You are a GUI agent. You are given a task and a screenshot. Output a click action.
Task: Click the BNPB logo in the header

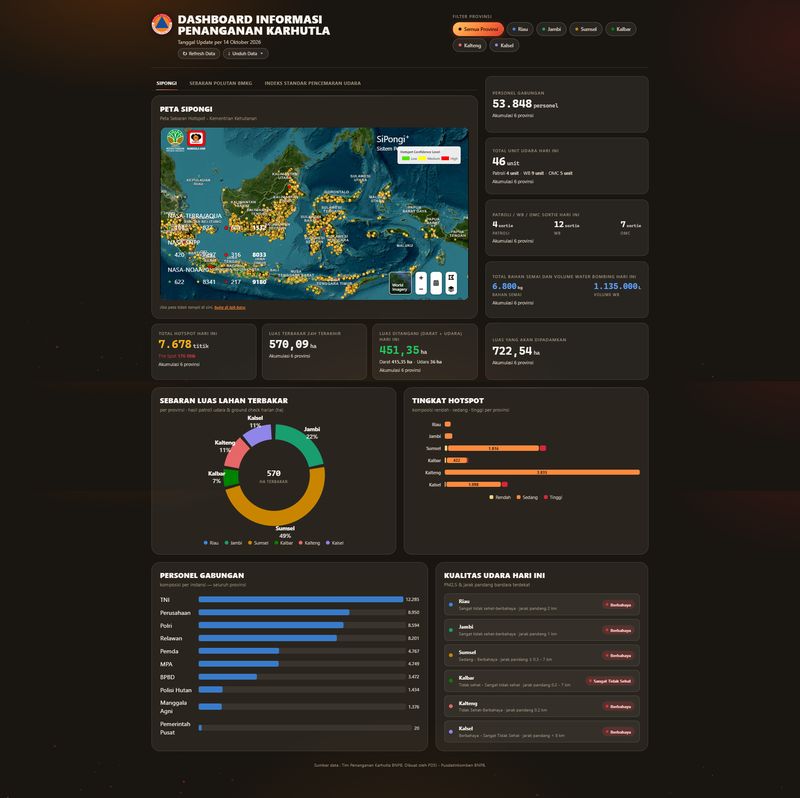coord(162,24)
